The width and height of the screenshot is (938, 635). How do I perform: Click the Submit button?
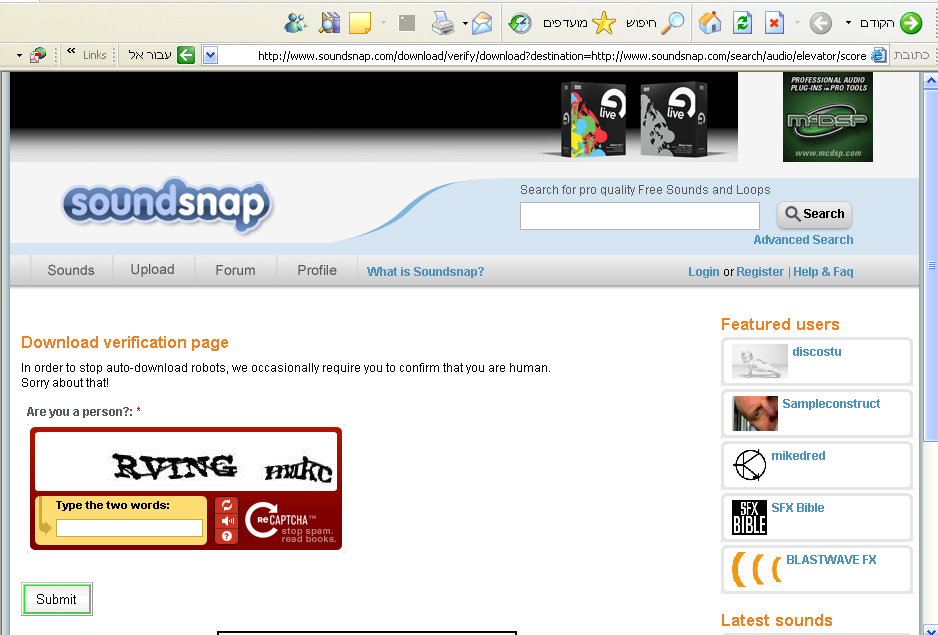point(56,599)
